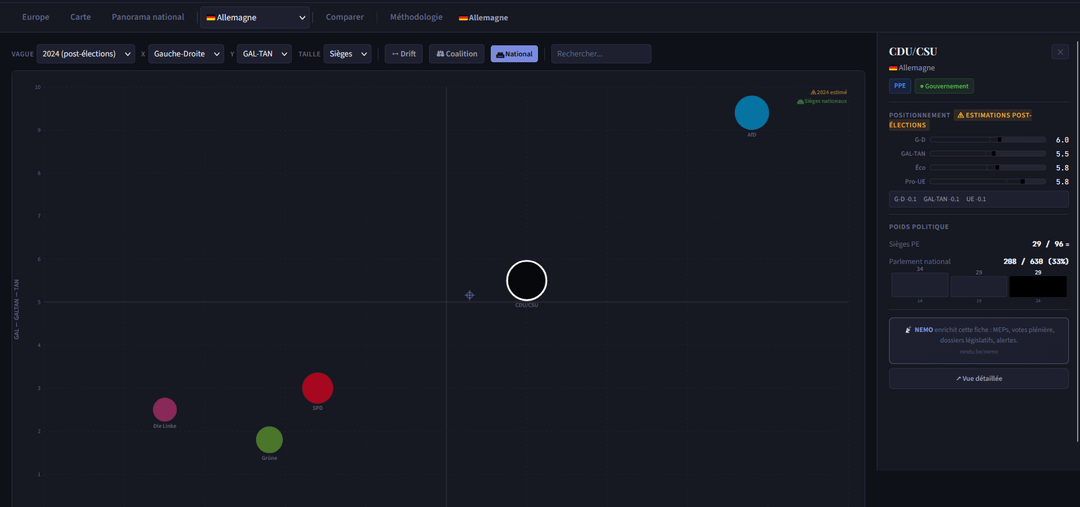
Task: Toggle the Drift display mode
Action: pos(404,54)
